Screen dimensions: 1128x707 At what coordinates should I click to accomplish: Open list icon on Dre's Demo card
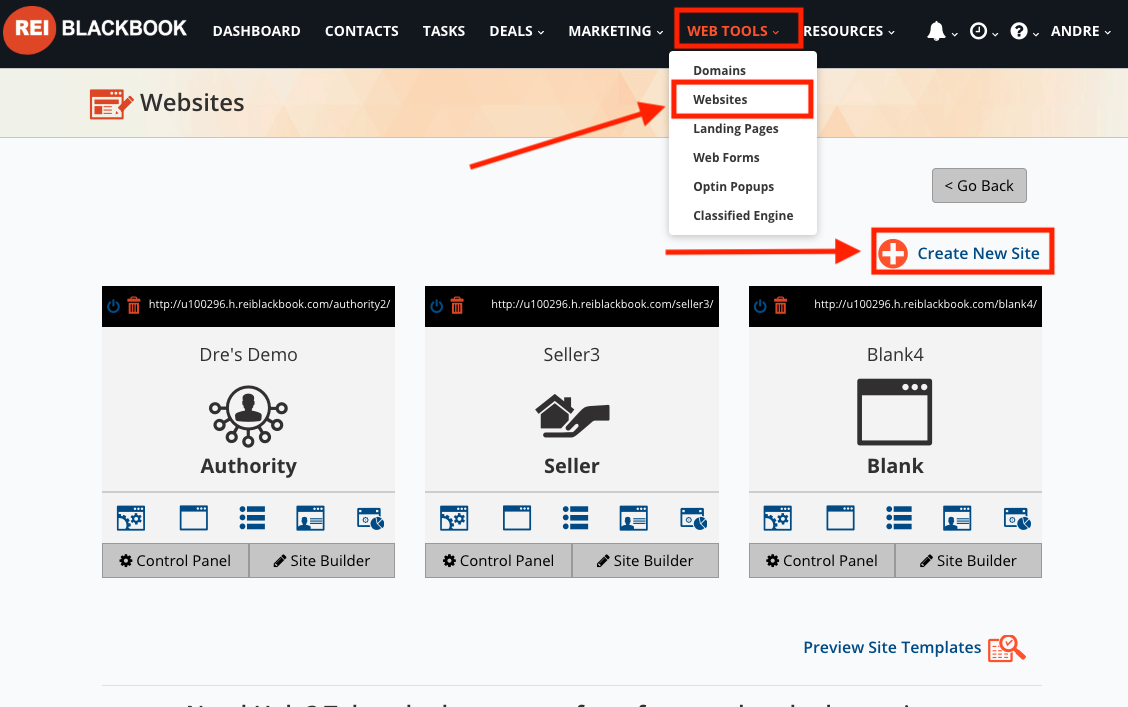252,518
